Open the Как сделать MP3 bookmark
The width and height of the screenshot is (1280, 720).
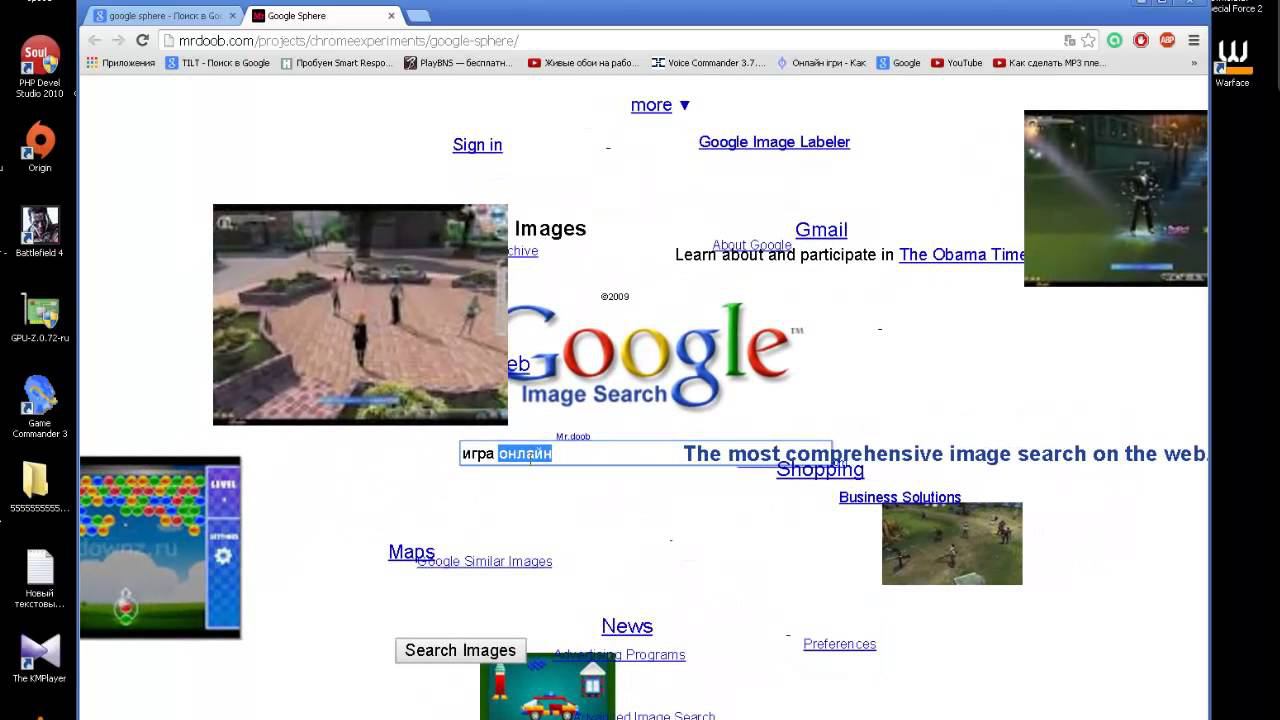1050,63
